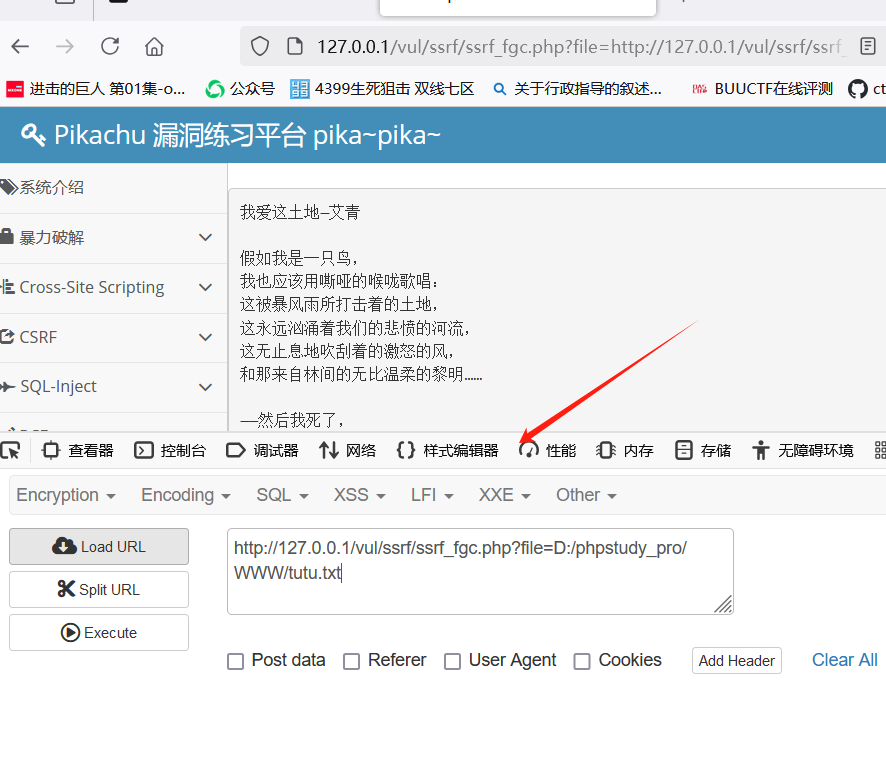This screenshot has height=760, width=886.
Task: Click the Add Header button
Action: [737, 661]
